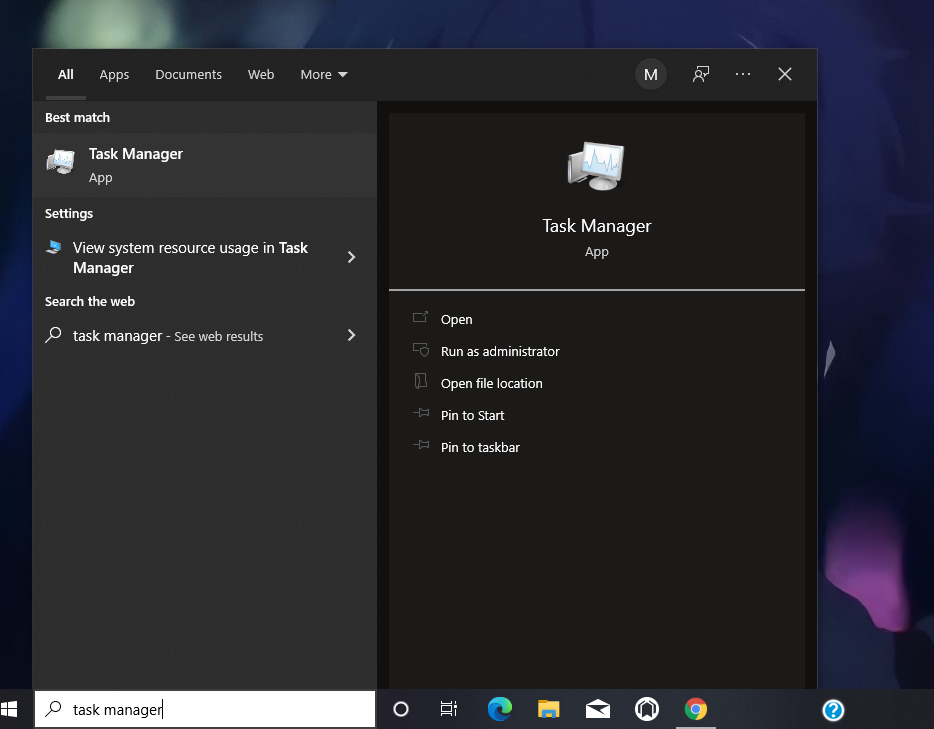
Task: Open the Mail app on taskbar
Action: pyautogui.click(x=597, y=709)
